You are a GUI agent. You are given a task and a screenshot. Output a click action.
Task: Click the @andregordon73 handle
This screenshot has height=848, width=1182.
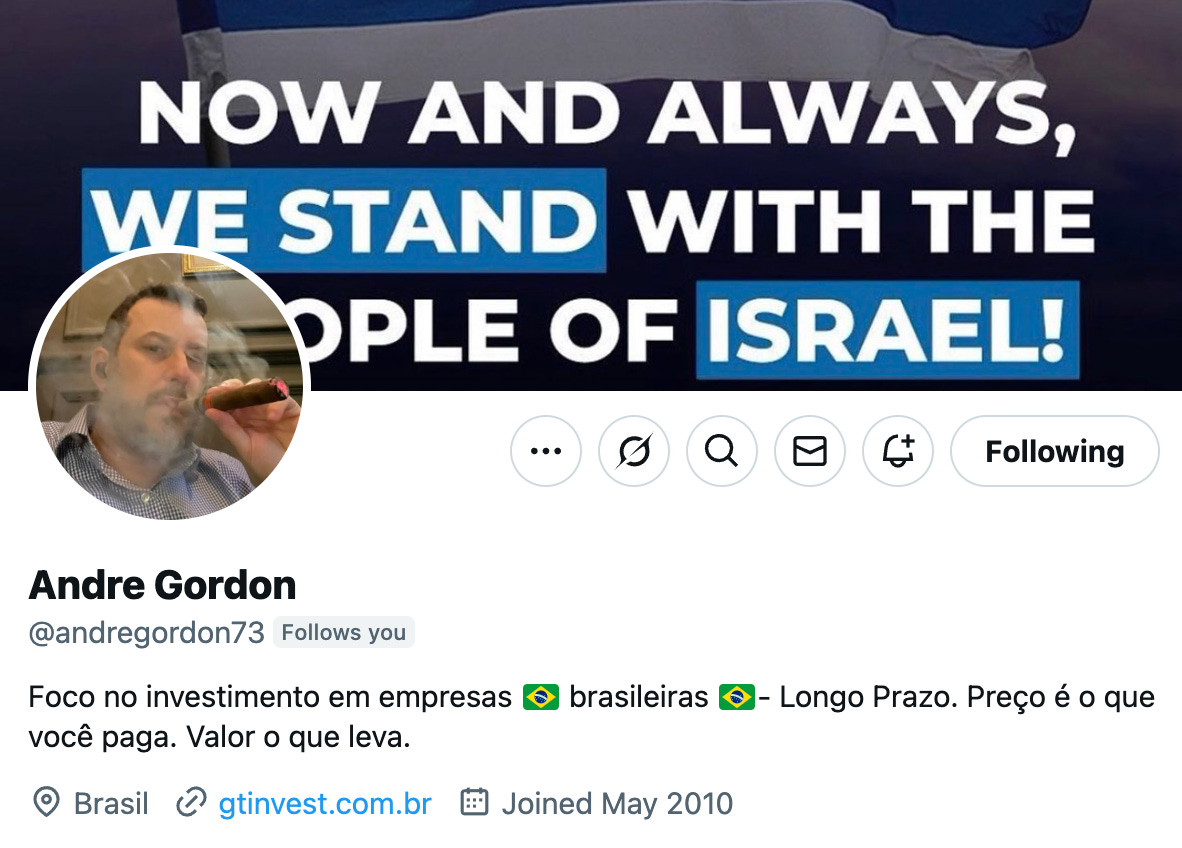tap(146, 632)
